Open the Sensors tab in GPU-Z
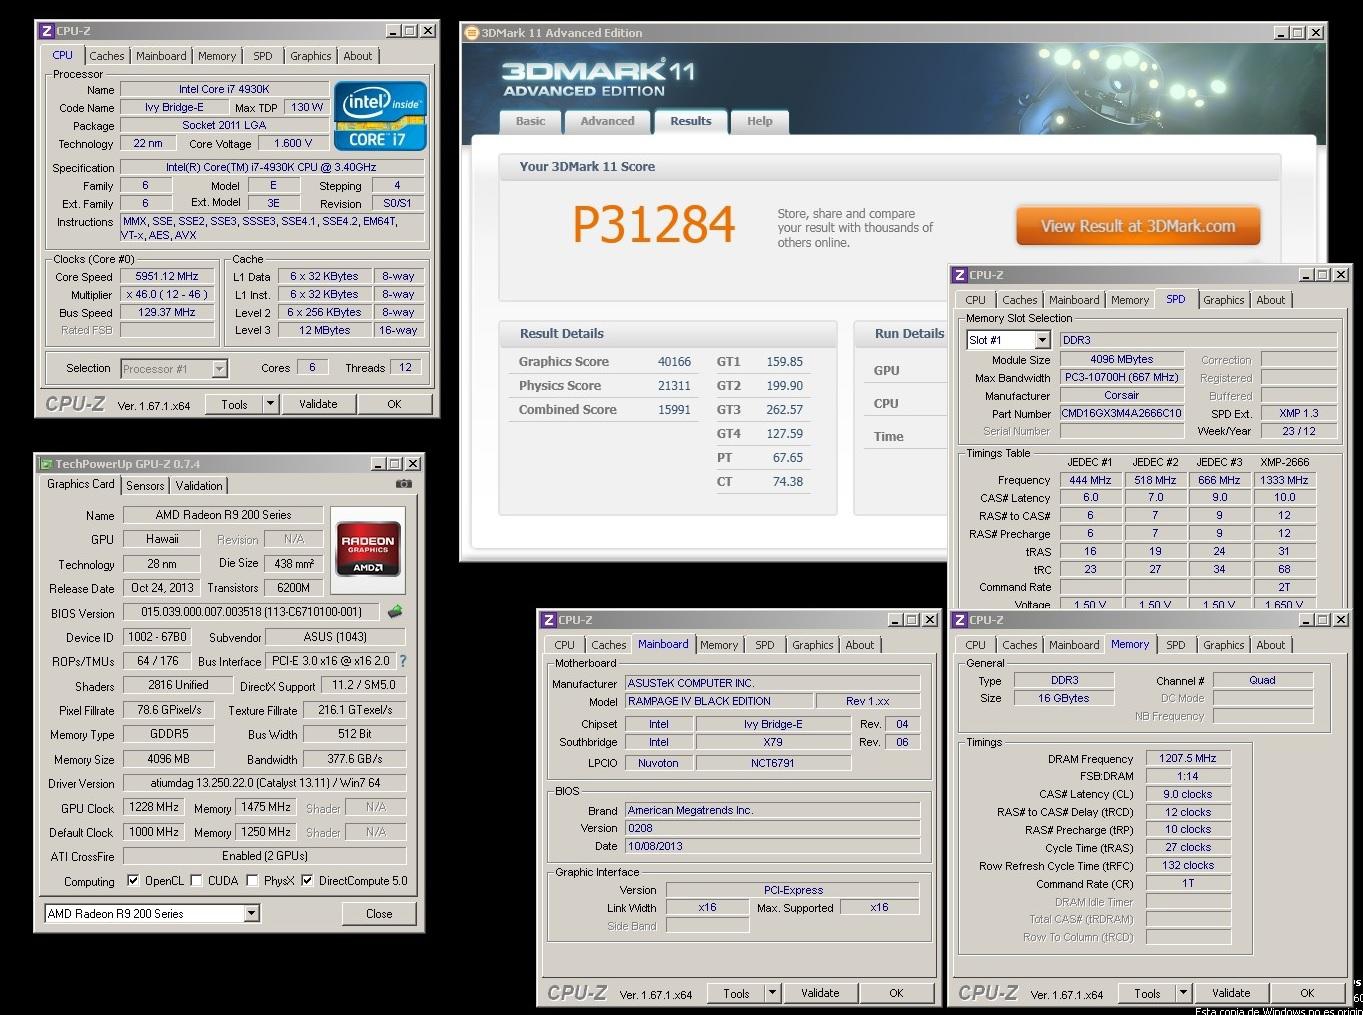Viewport: 1363px width, 1015px height. click(x=145, y=486)
